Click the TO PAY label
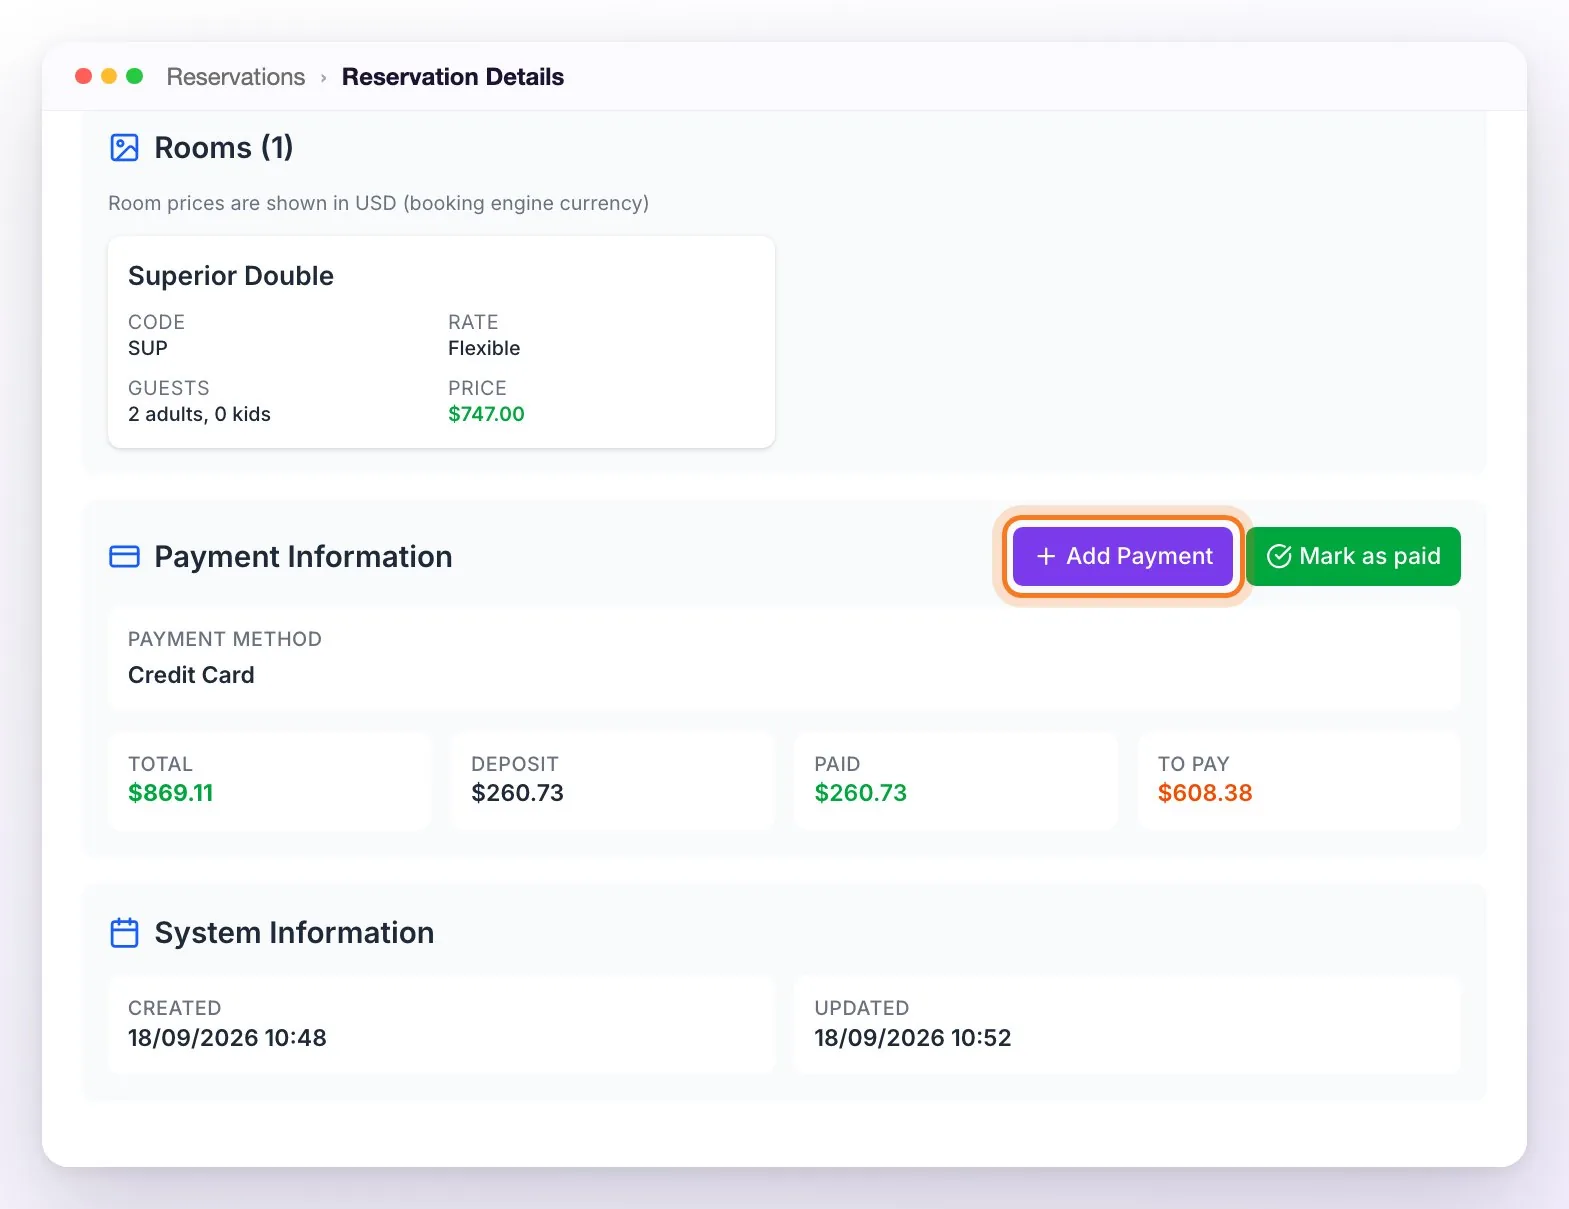Image resolution: width=1569 pixels, height=1209 pixels. (x=1194, y=764)
